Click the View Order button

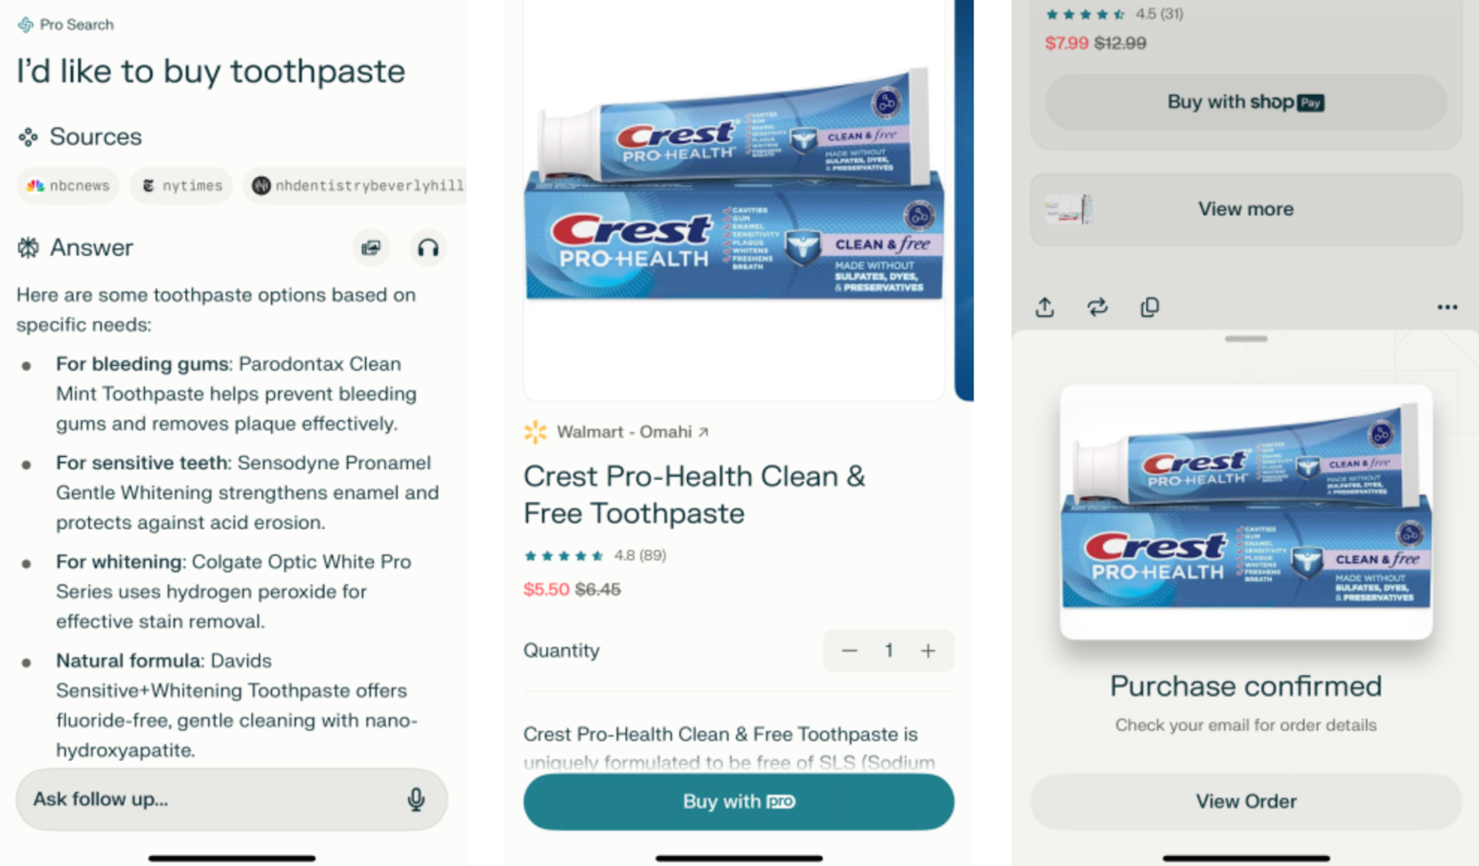(1246, 801)
